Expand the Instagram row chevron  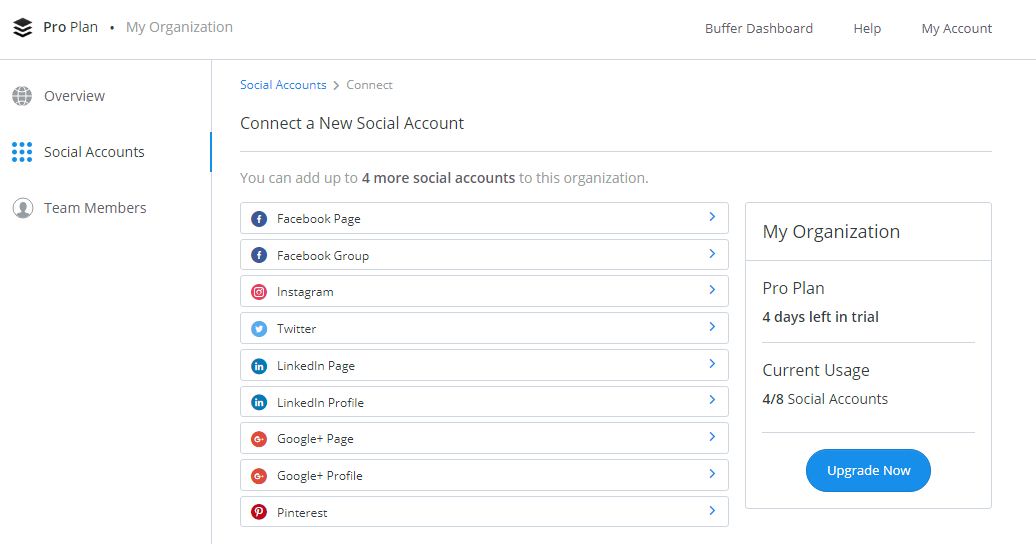click(x=712, y=290)
